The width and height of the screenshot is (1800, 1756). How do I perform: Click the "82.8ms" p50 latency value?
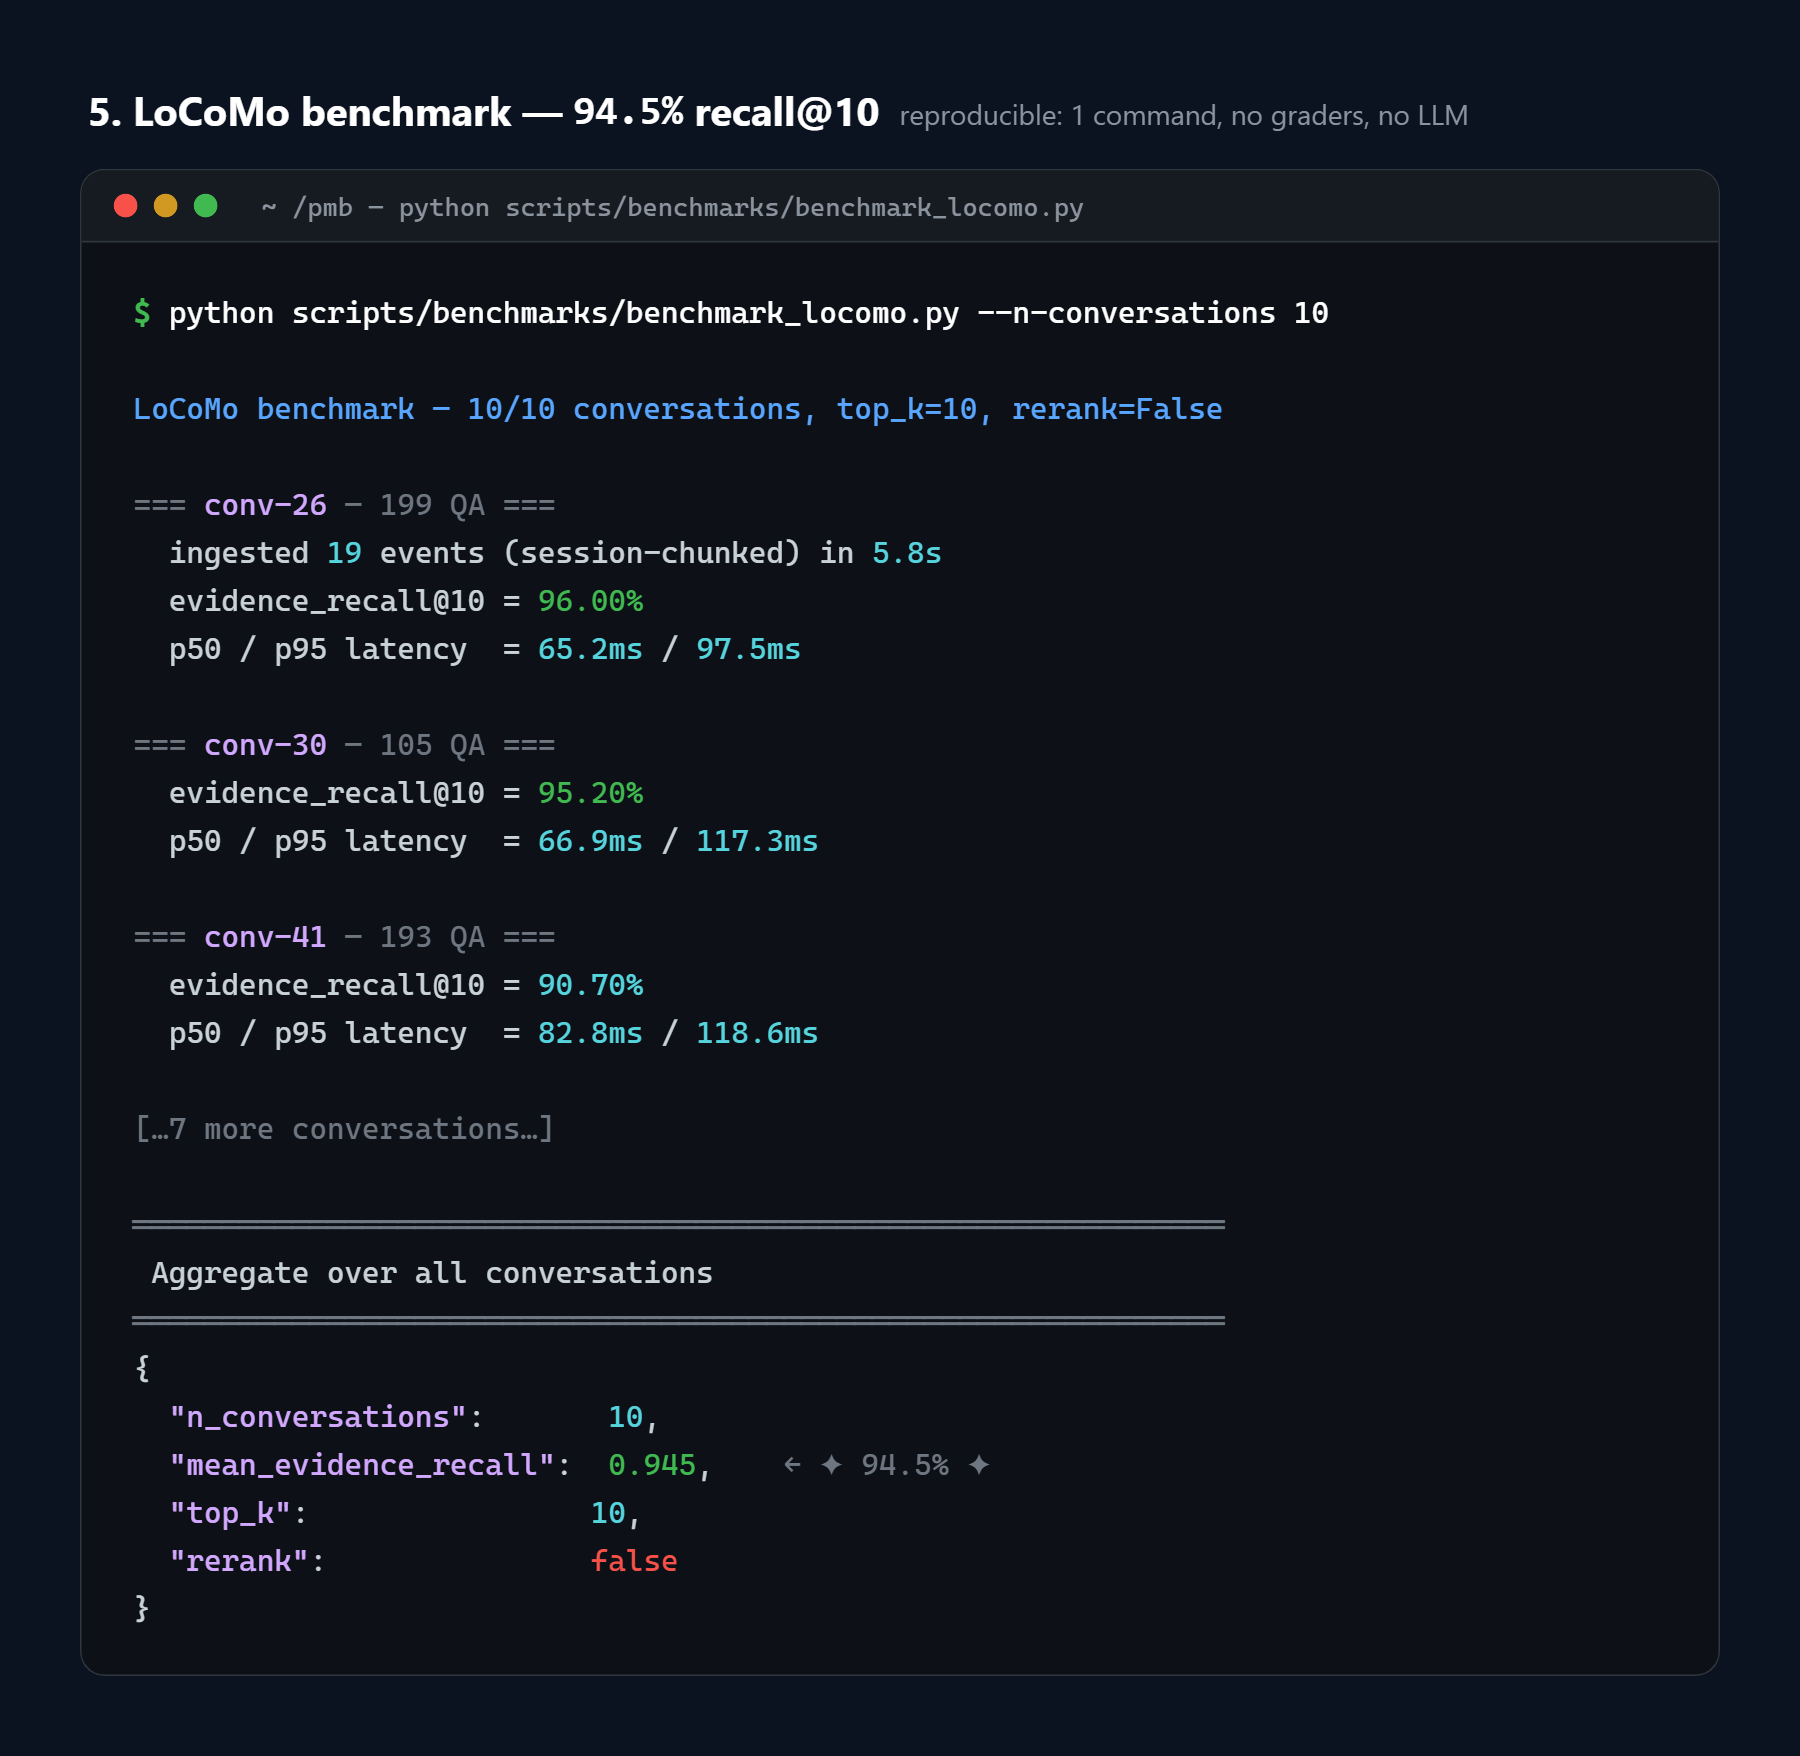pyautogui.click(x=590, y=1033)
